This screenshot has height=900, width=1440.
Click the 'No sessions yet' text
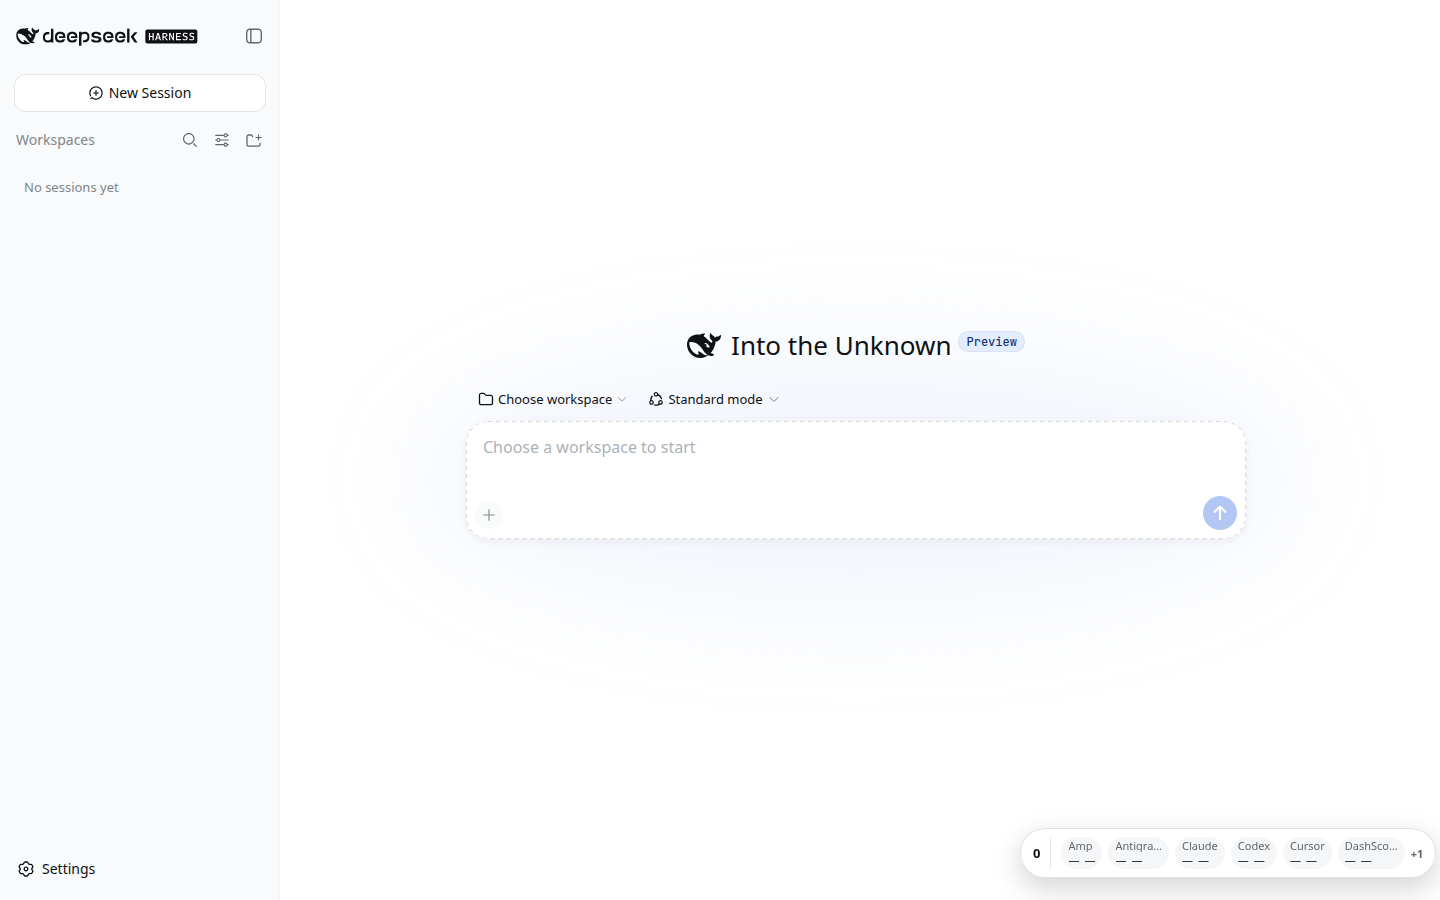click(71, 187)
